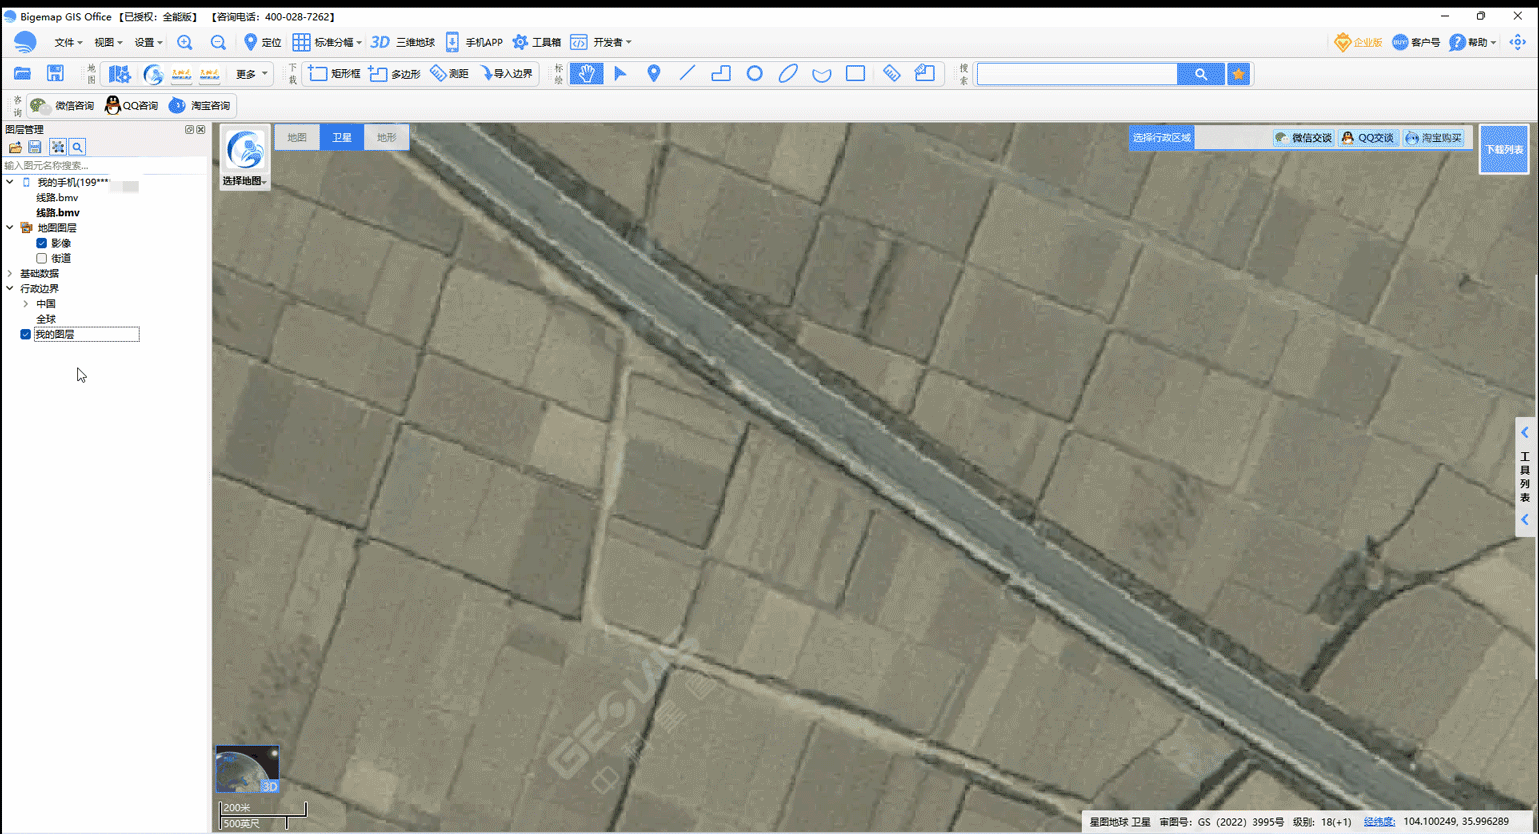Toggle the 我的图层 checkbox
This screenshot has width=1539, height=834.
(x=26, y=334)
